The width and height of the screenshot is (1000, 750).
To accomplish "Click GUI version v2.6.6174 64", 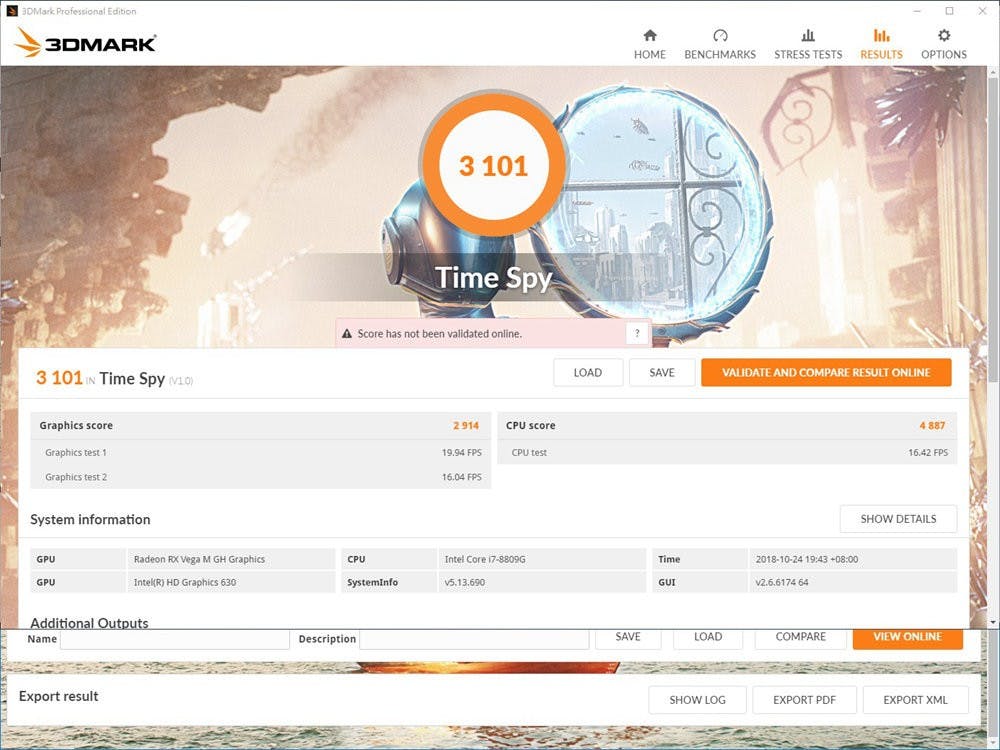I will [782, 582].
